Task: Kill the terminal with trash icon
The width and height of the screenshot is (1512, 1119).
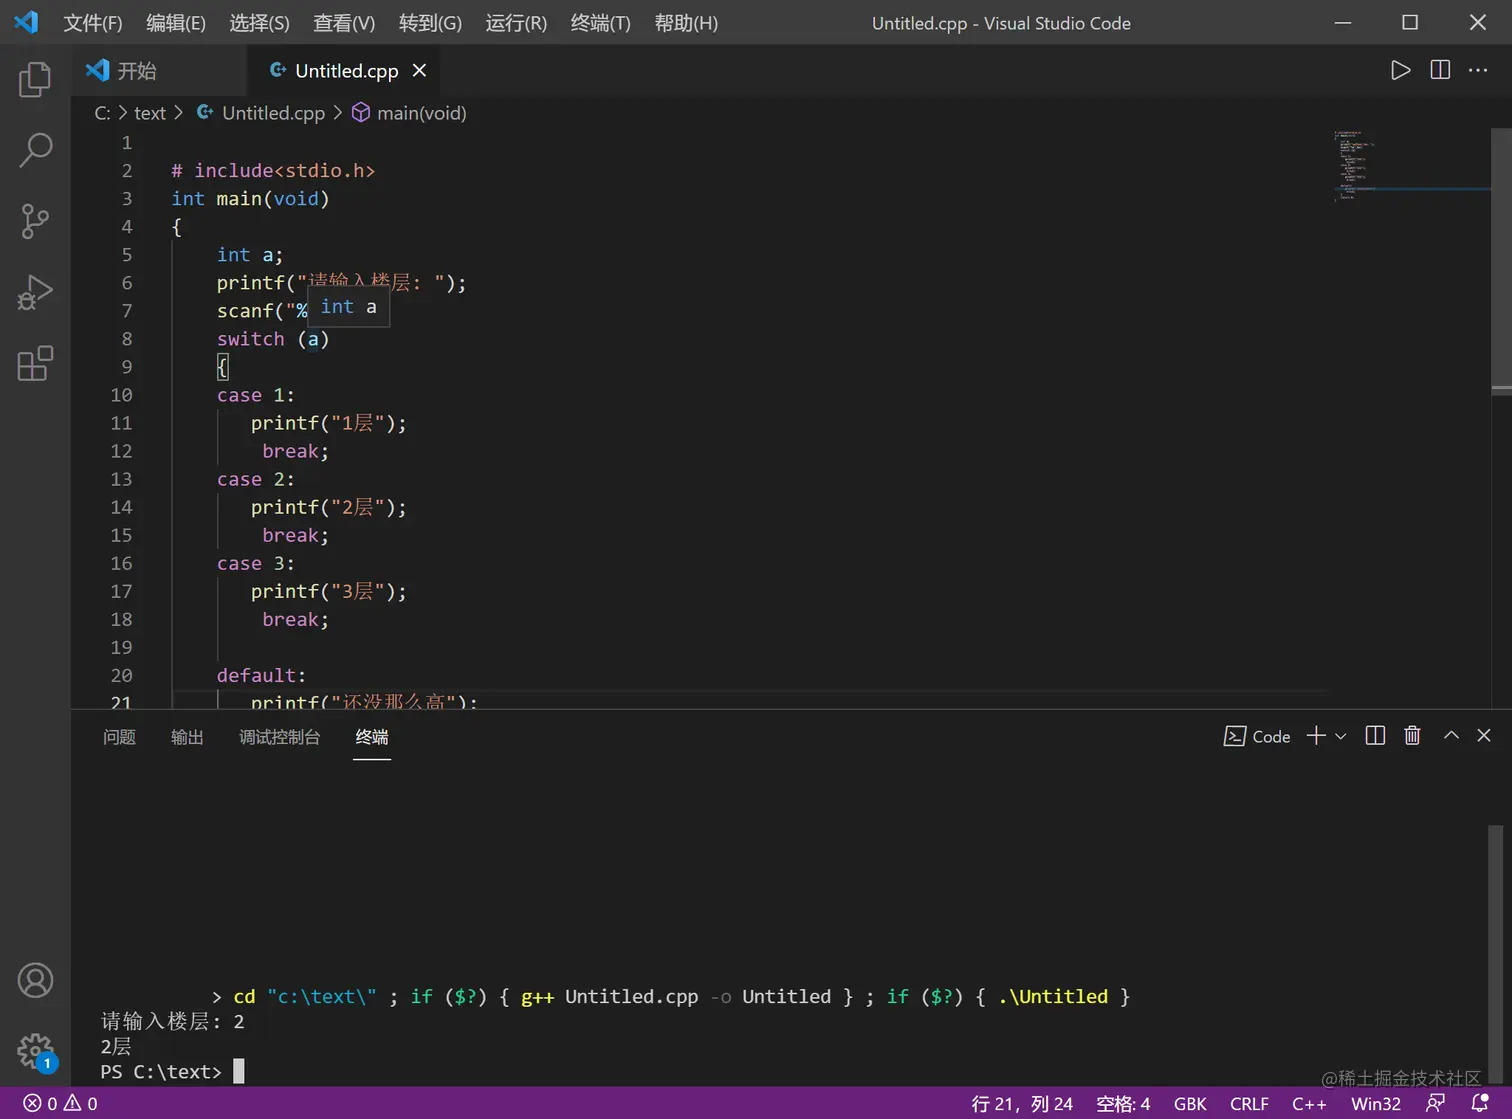Action: [x=1412, y=736]
